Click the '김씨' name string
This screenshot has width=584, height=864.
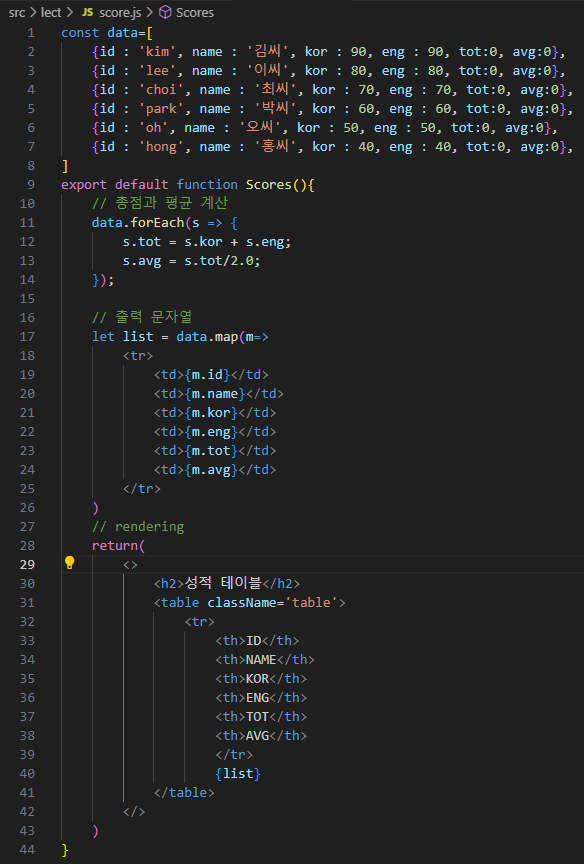coord(268,52)
